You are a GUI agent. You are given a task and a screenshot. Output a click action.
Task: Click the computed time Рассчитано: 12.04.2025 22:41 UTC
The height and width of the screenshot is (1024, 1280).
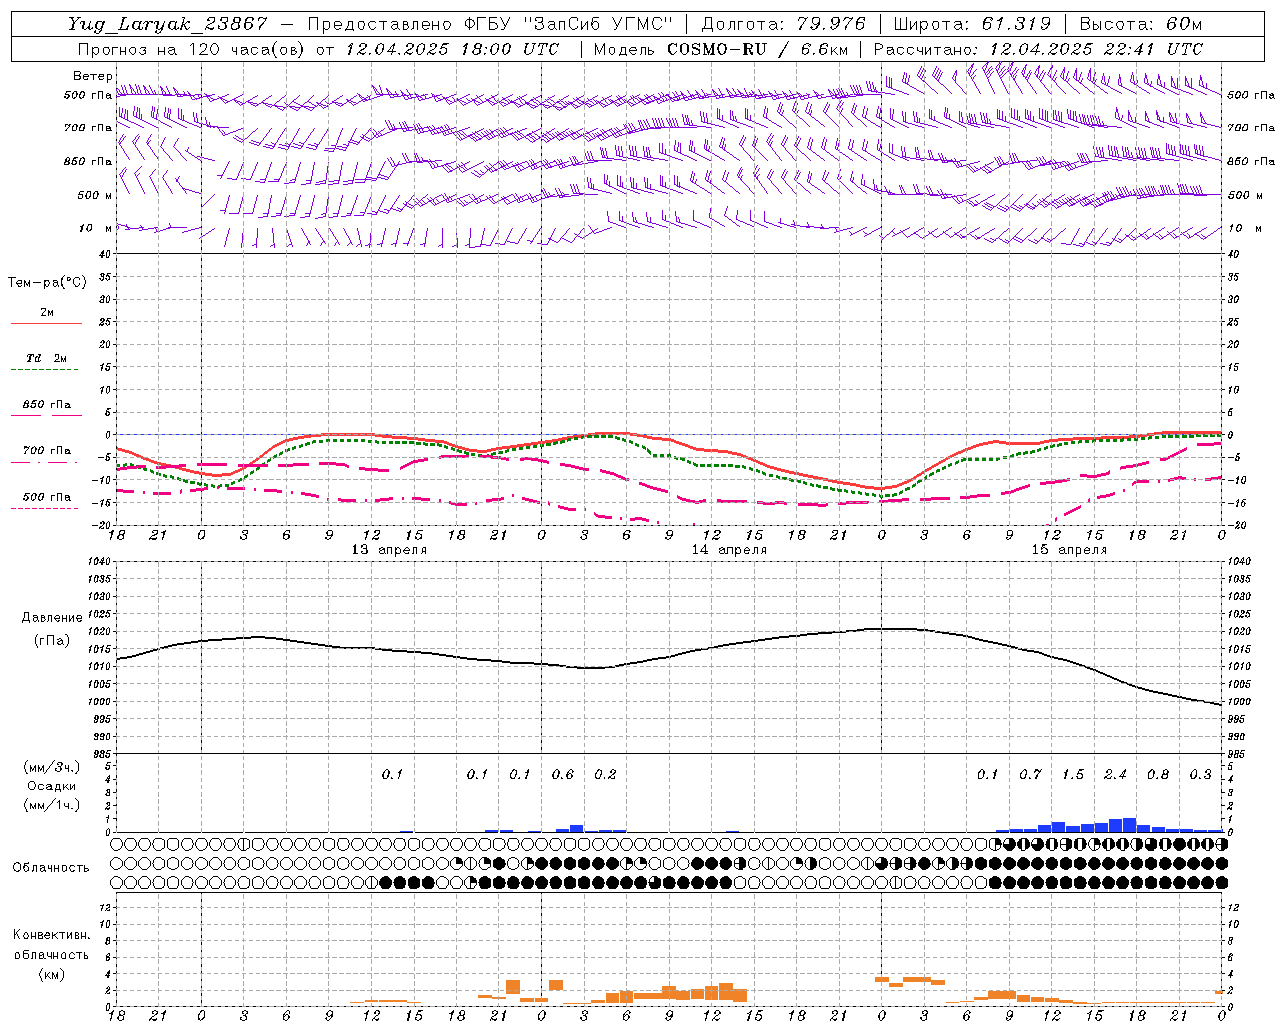coord(1038,49)
